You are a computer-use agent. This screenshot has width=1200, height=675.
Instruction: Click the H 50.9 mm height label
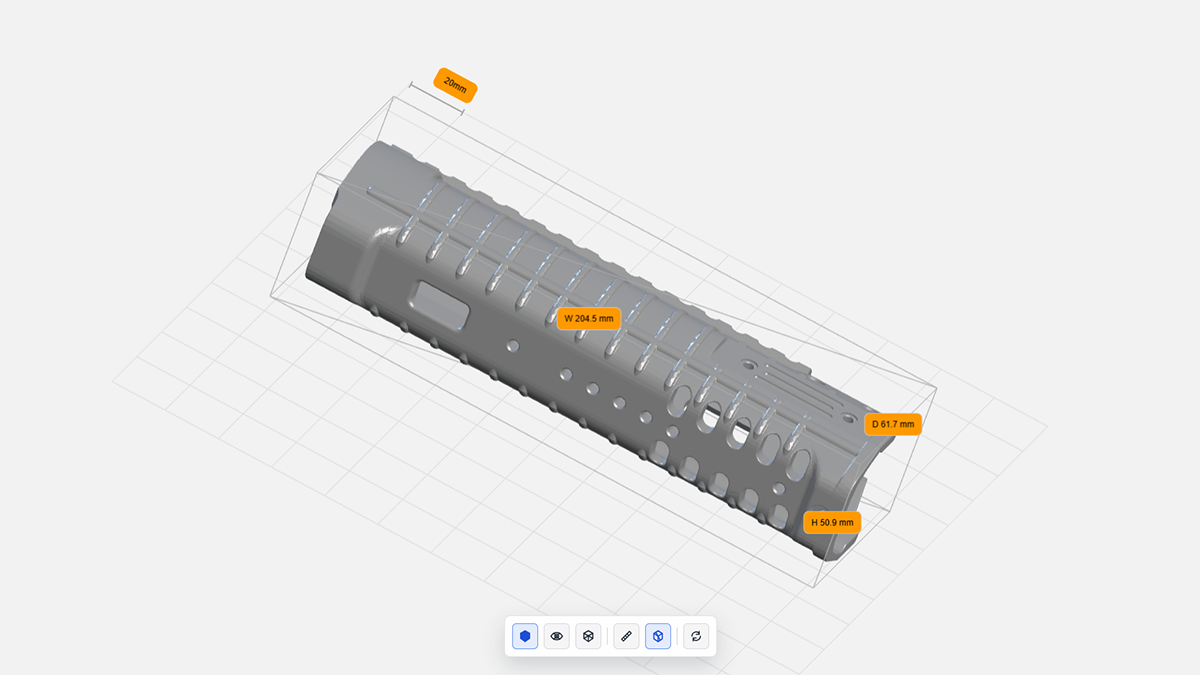tap(832, 522)
